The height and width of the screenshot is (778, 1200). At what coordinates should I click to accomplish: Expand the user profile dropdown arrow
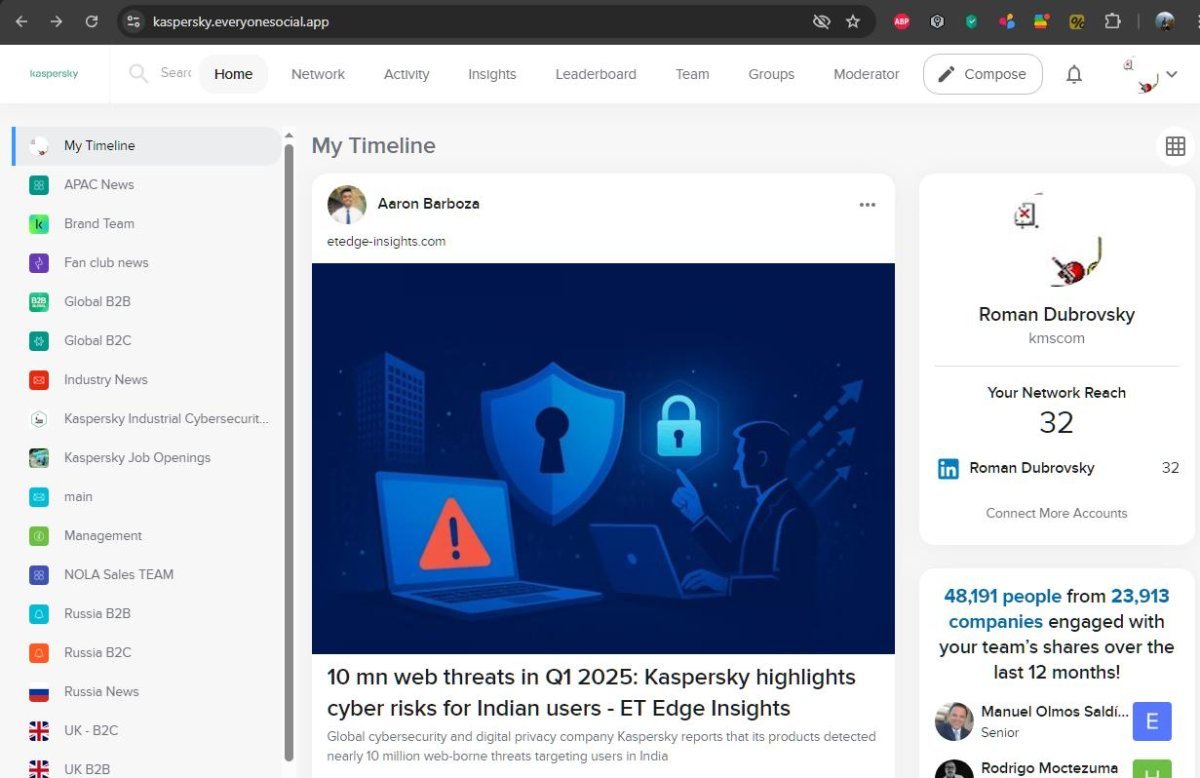click(x=1172, y=74)
